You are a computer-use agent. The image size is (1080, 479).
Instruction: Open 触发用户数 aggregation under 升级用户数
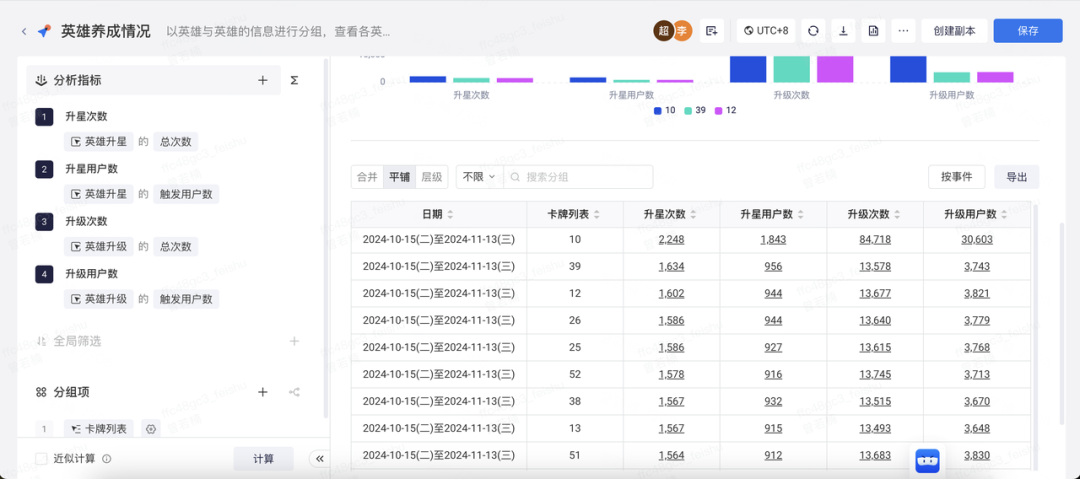(x=186, y=299)
